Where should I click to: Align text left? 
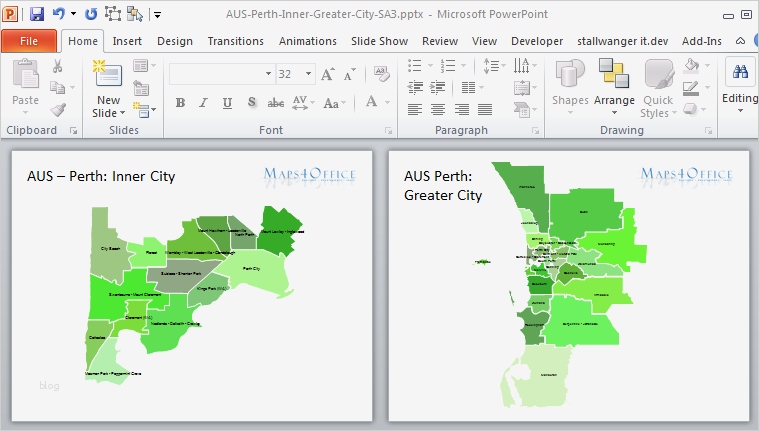click(x=414, y=110)
